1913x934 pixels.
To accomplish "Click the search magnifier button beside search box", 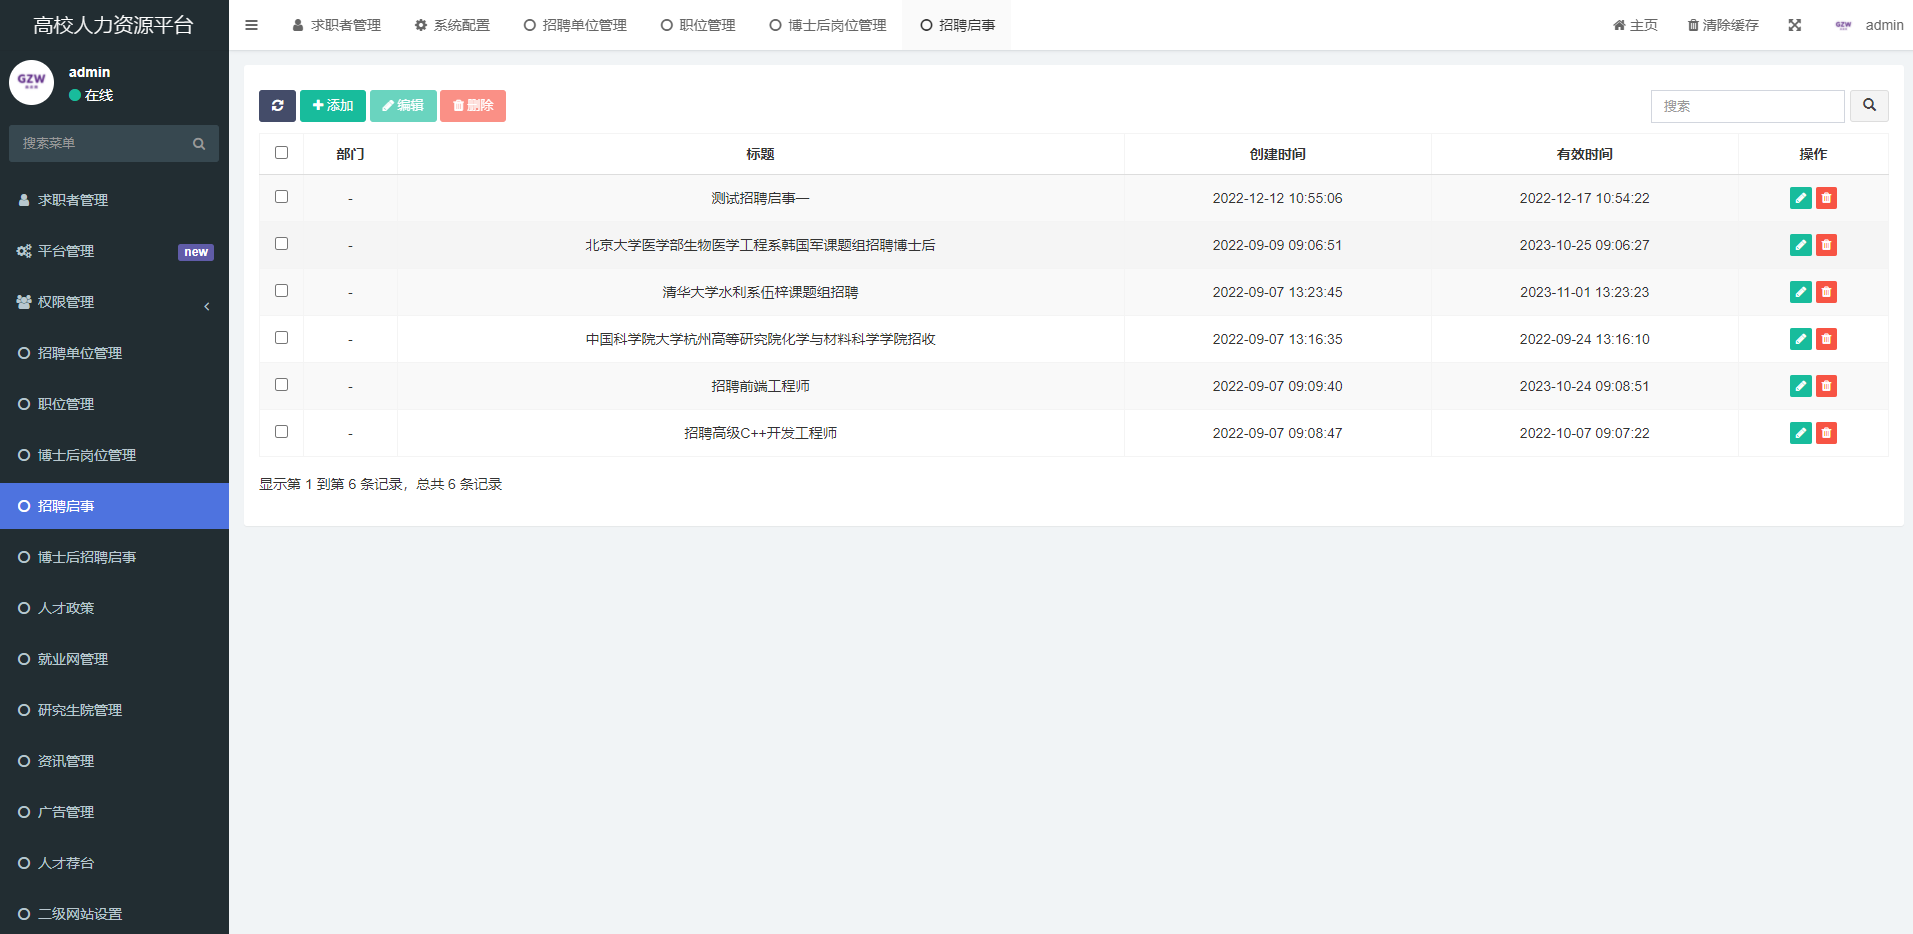I will click(1869, 106).
